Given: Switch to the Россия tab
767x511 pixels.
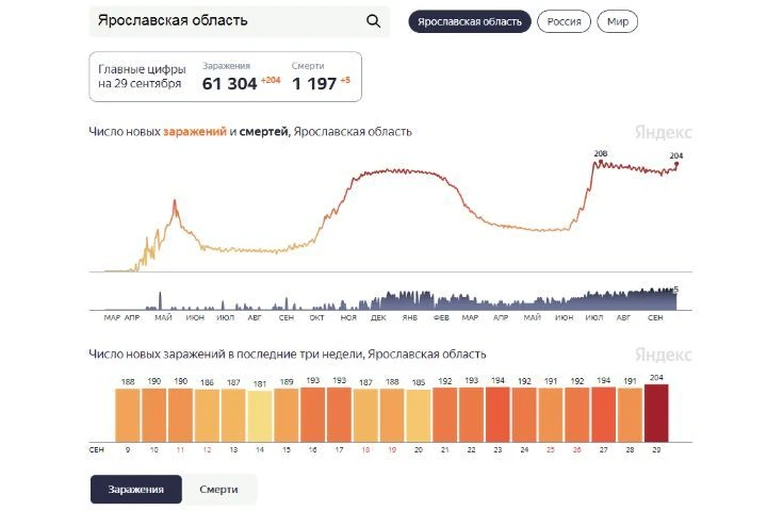Looking at the screenshot, I should pyautogui.click(x=563, y=21).
